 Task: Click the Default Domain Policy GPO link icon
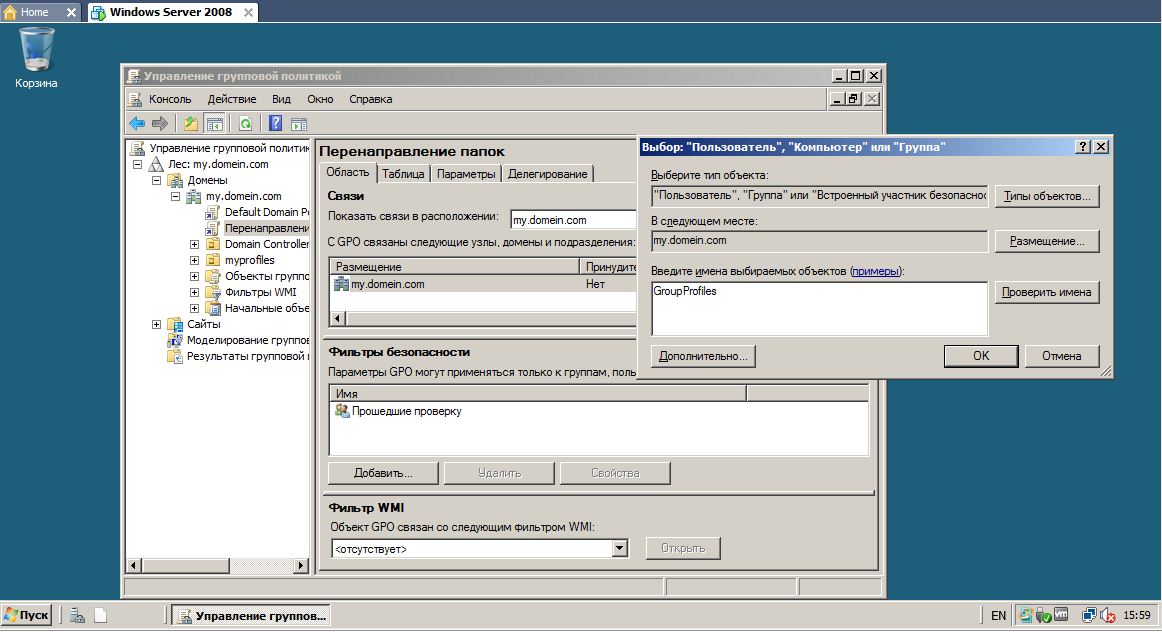pos(213,212)
